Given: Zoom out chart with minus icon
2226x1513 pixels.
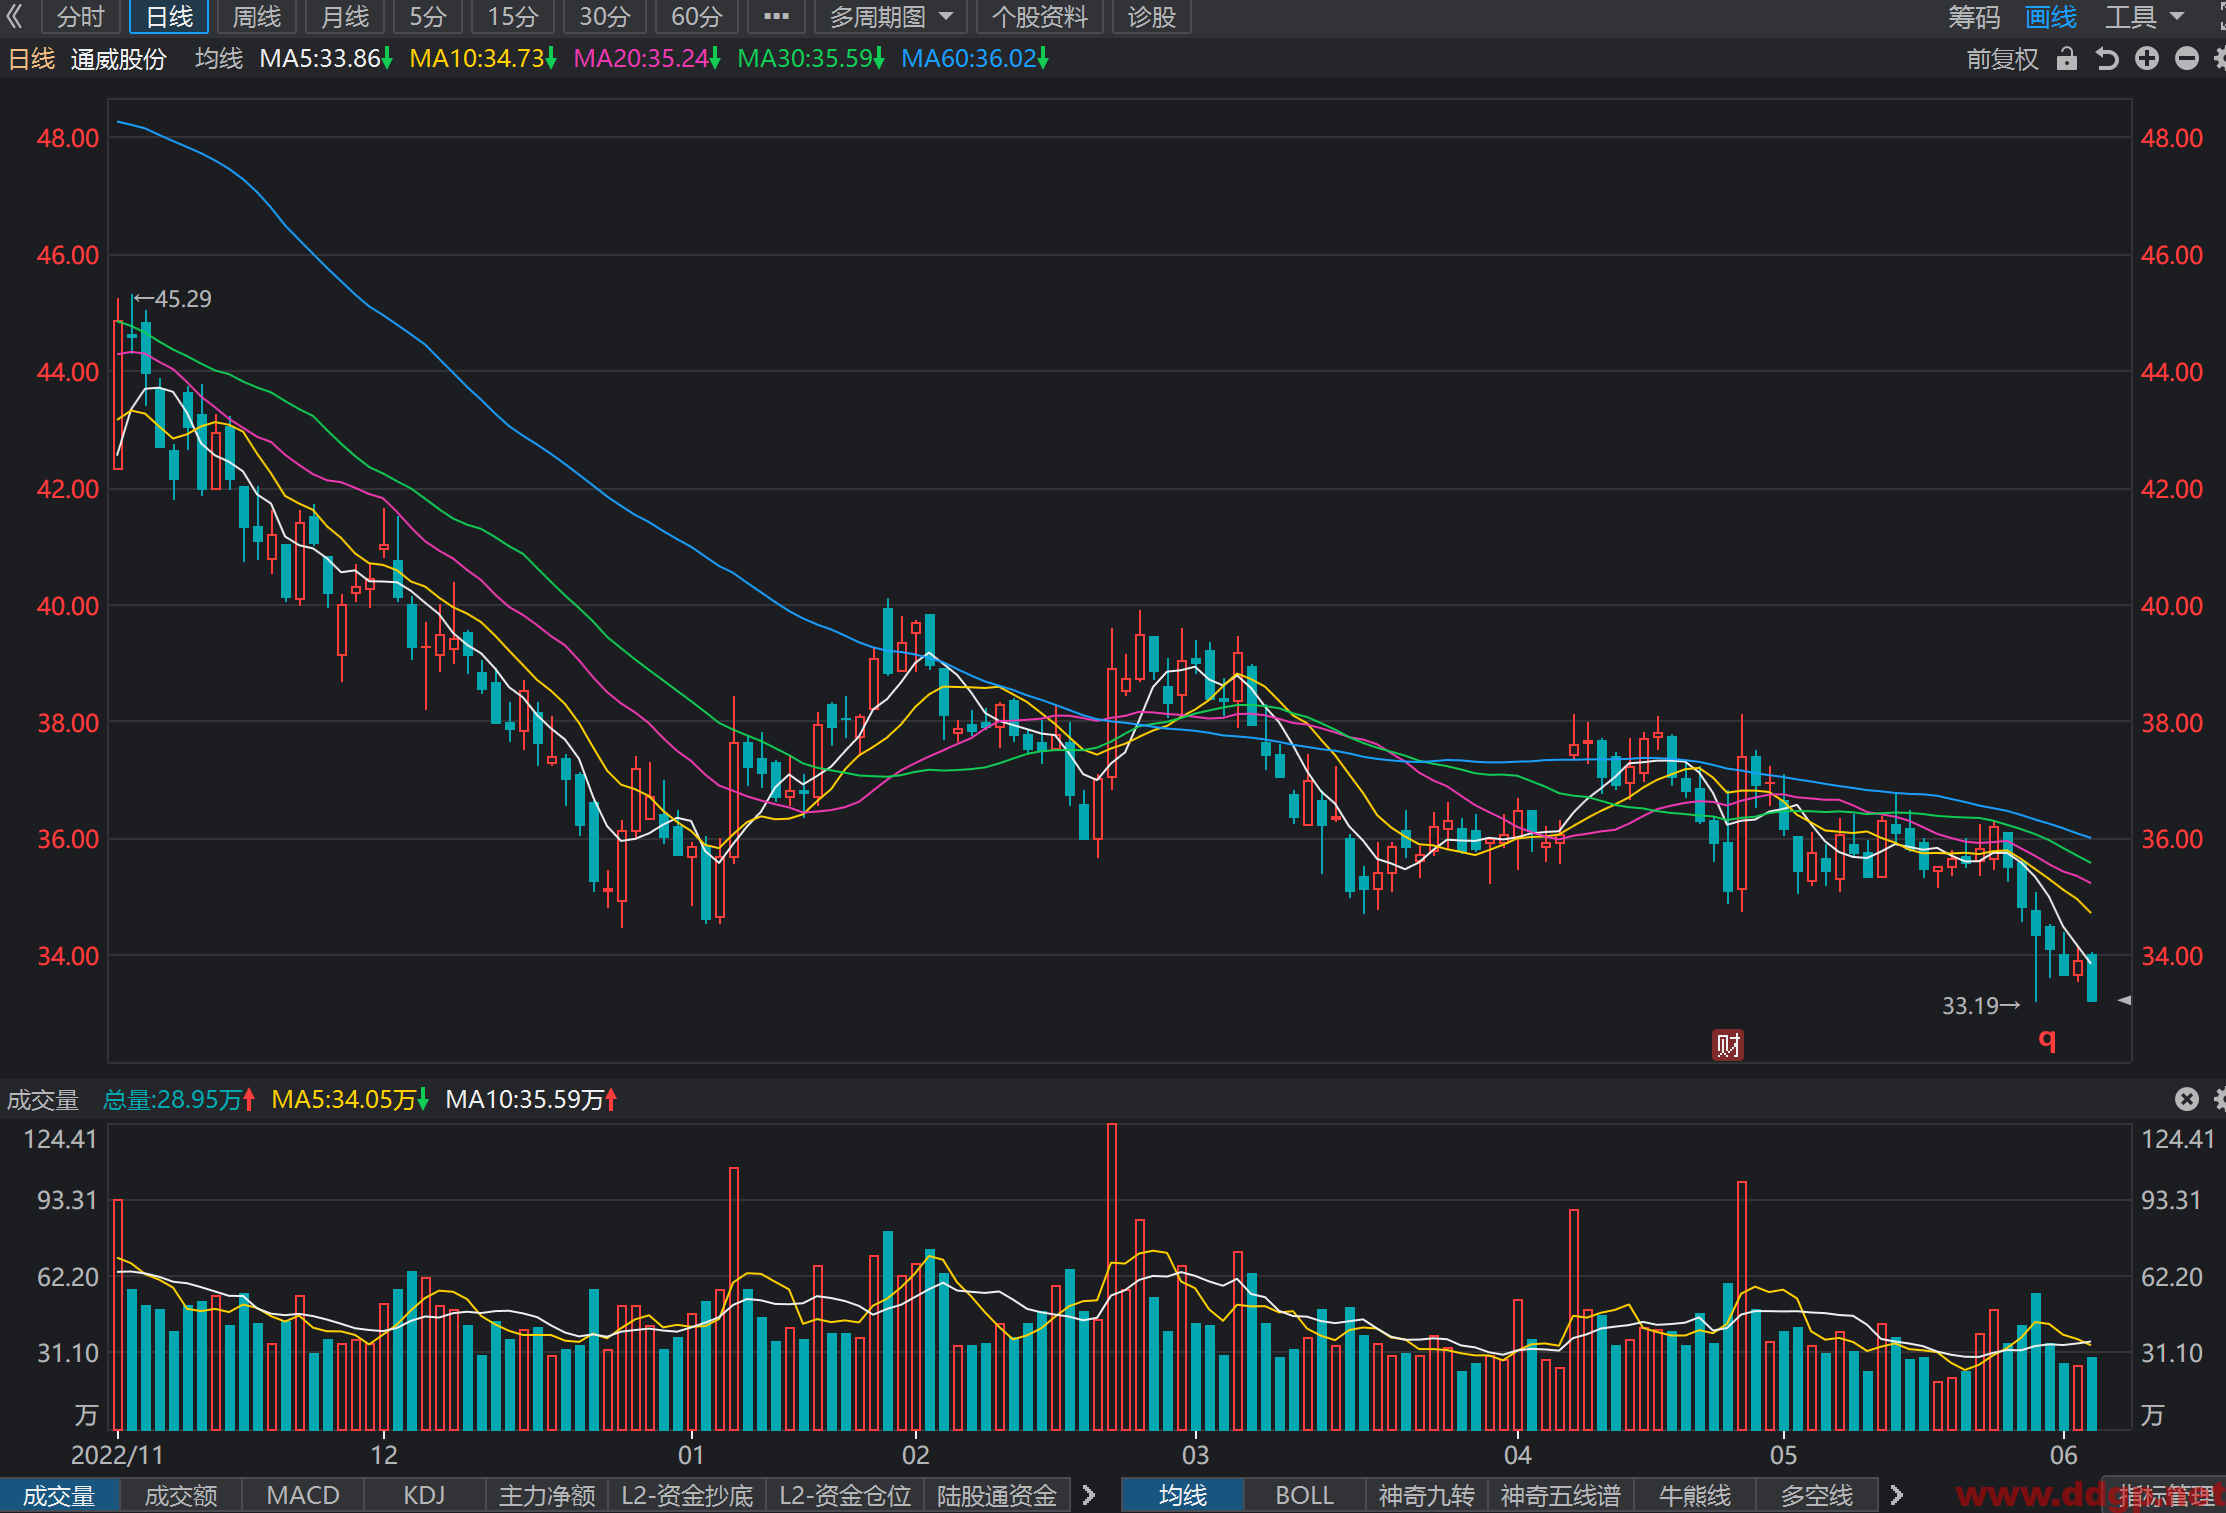Looking at the screenshot, I should pos(2187,59).
